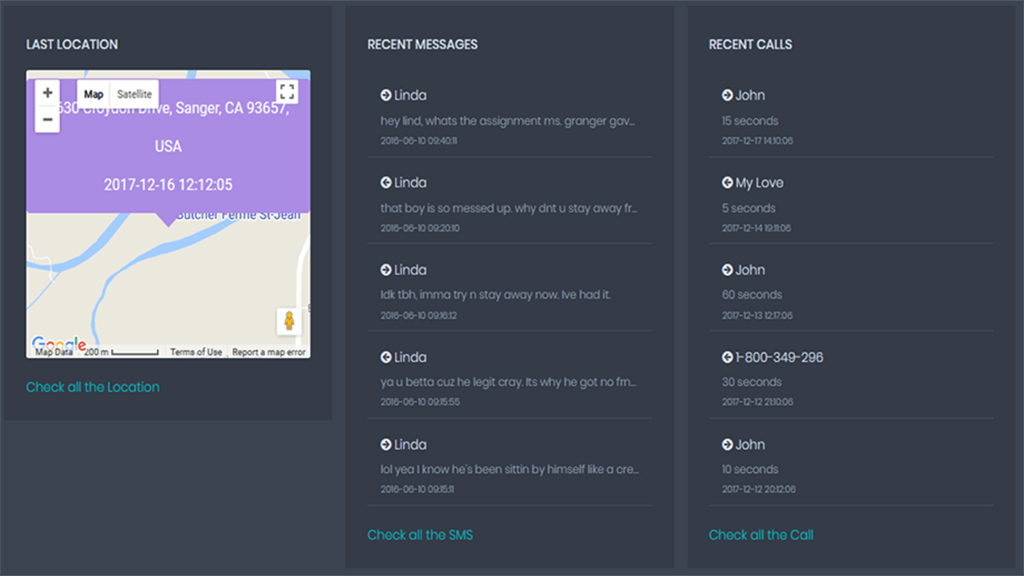Open Check all the Call

tap(761, 534)
